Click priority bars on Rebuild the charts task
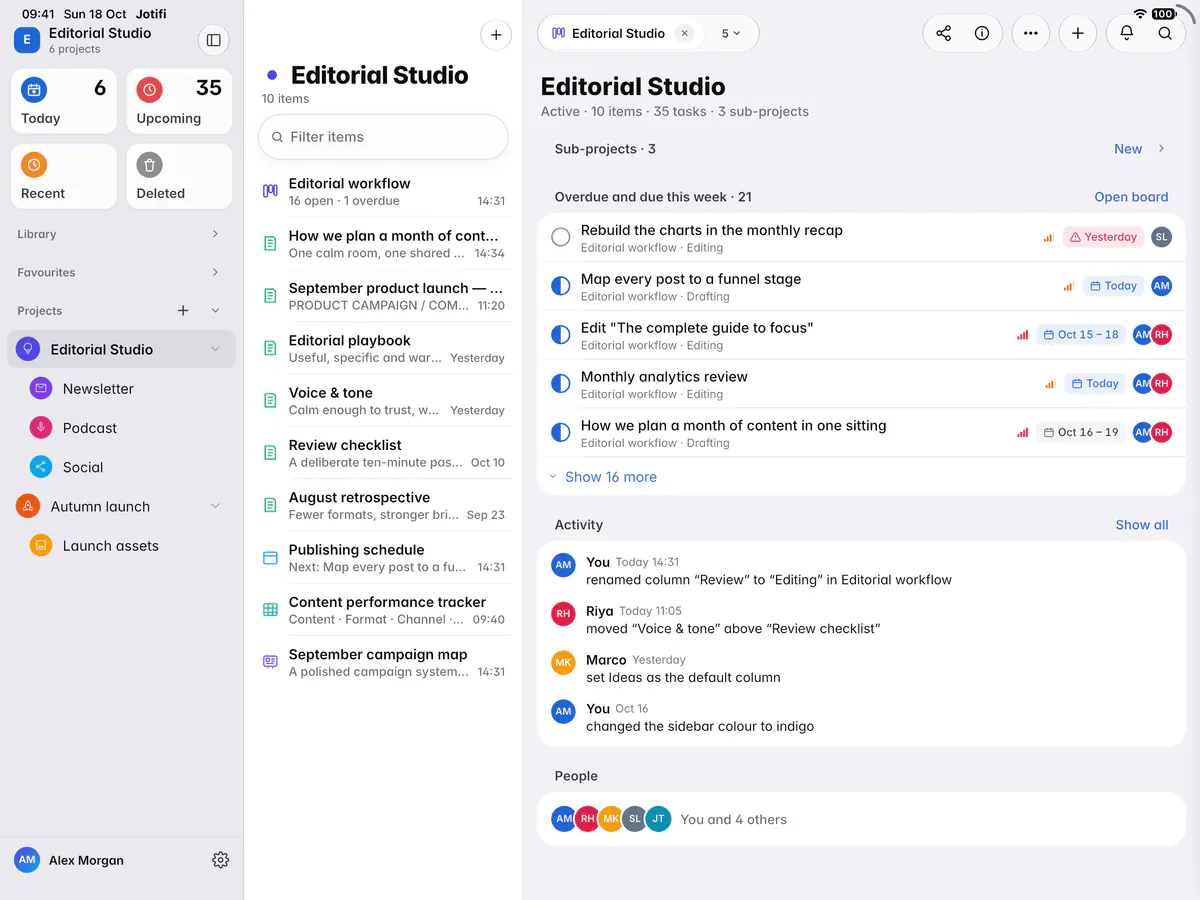 [1049, 237]
